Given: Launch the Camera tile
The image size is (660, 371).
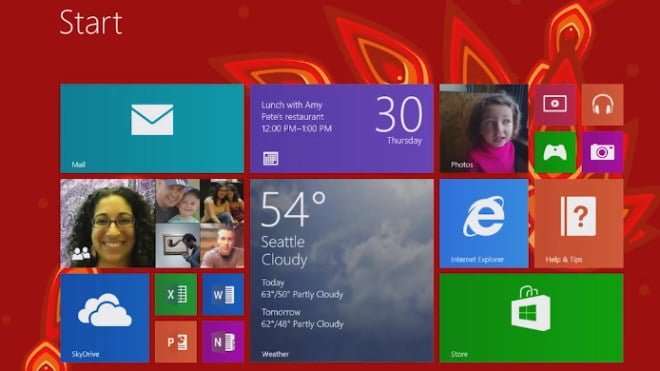Looking at the screenshot, I should [602, 152].
